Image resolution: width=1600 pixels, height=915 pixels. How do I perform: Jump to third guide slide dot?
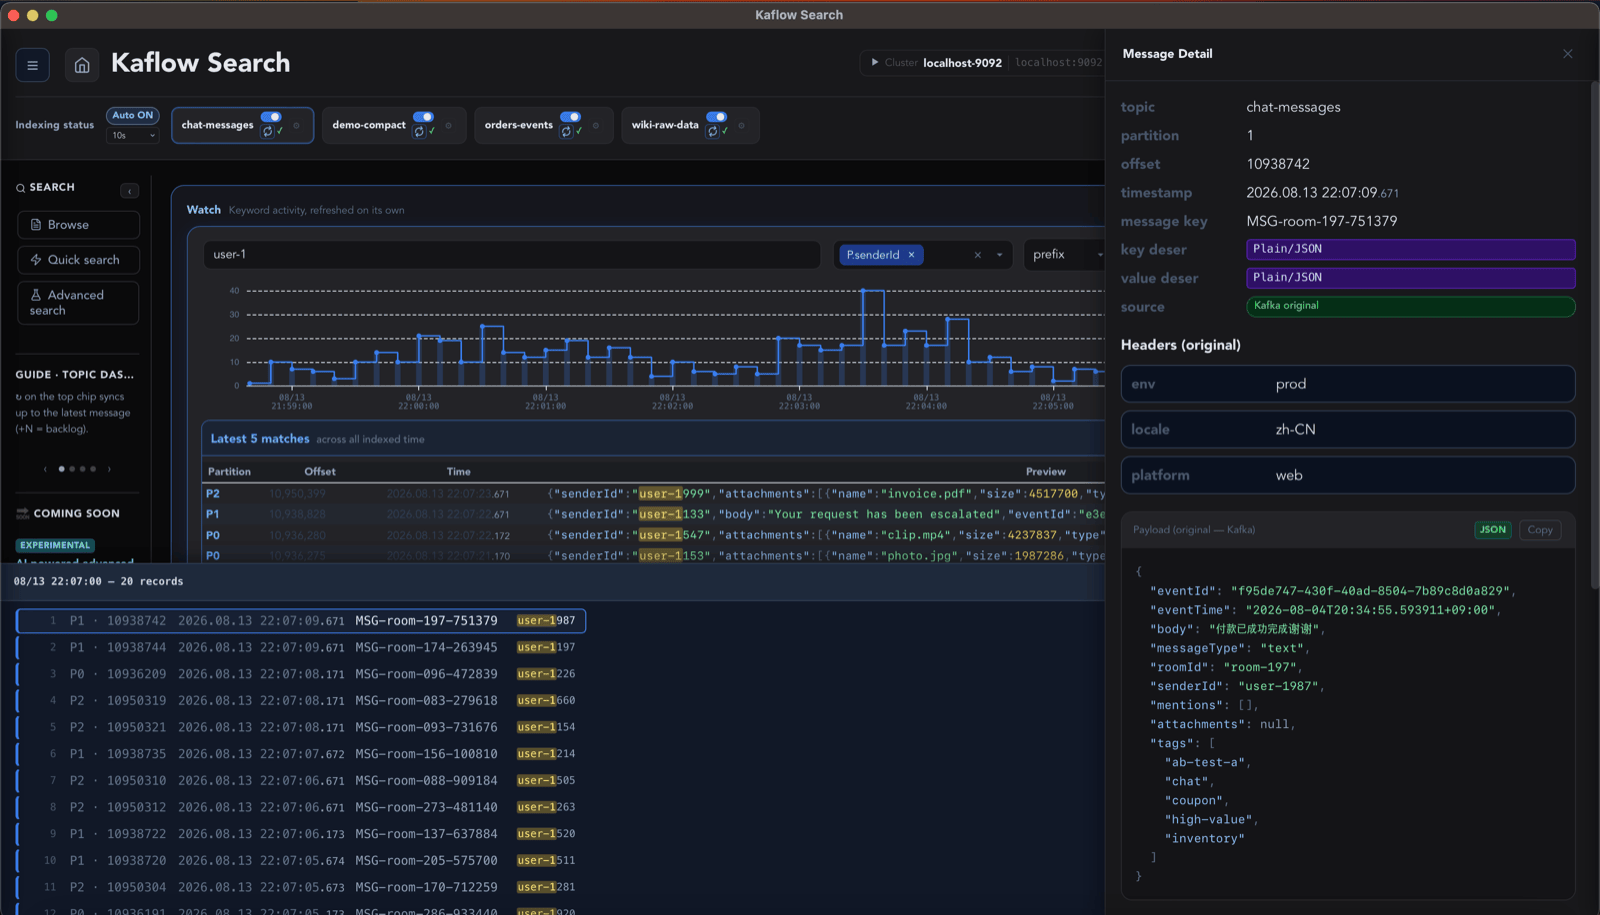click(x=83, y=468)
